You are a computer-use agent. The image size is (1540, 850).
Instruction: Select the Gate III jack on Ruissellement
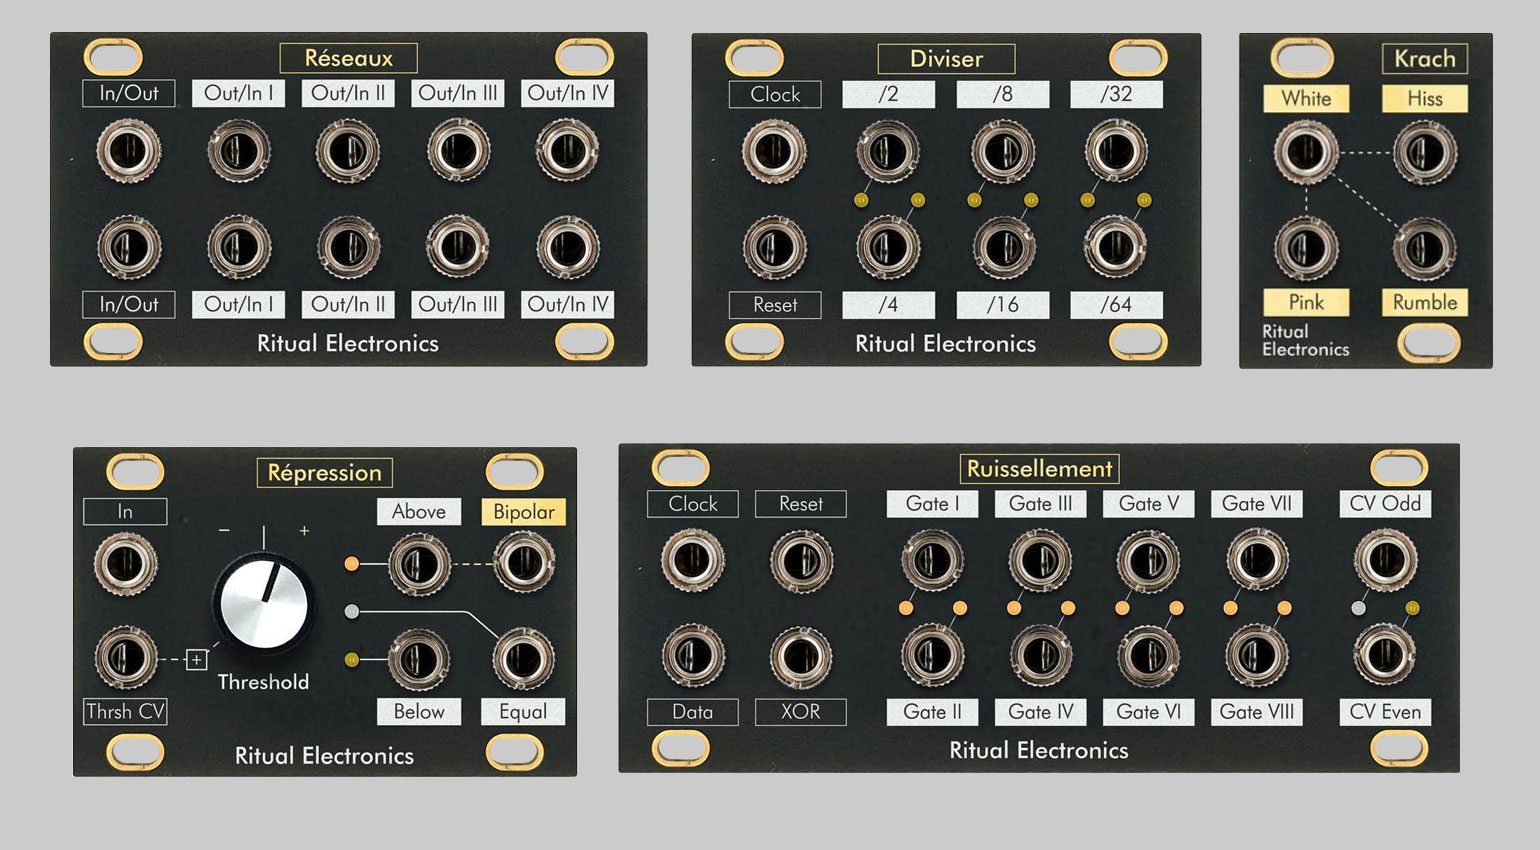(1040, 558)
